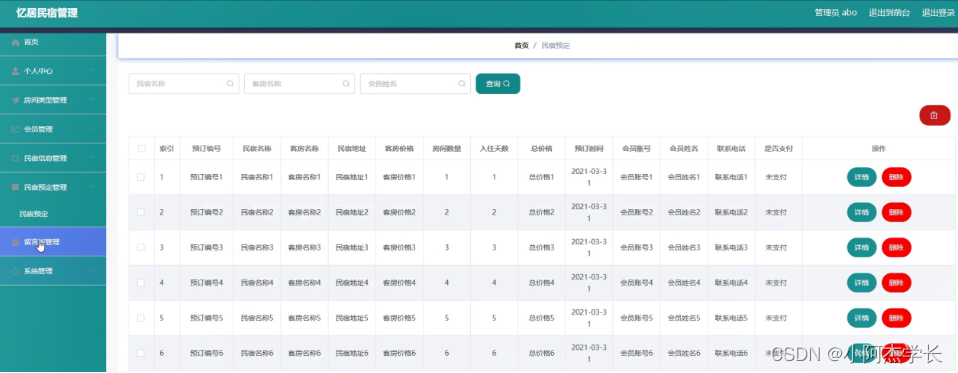The width and height of the screenshot is (958, 373).
Task: Click the magnifier icon in 民宿名称 field
Action: coord(230,84)
